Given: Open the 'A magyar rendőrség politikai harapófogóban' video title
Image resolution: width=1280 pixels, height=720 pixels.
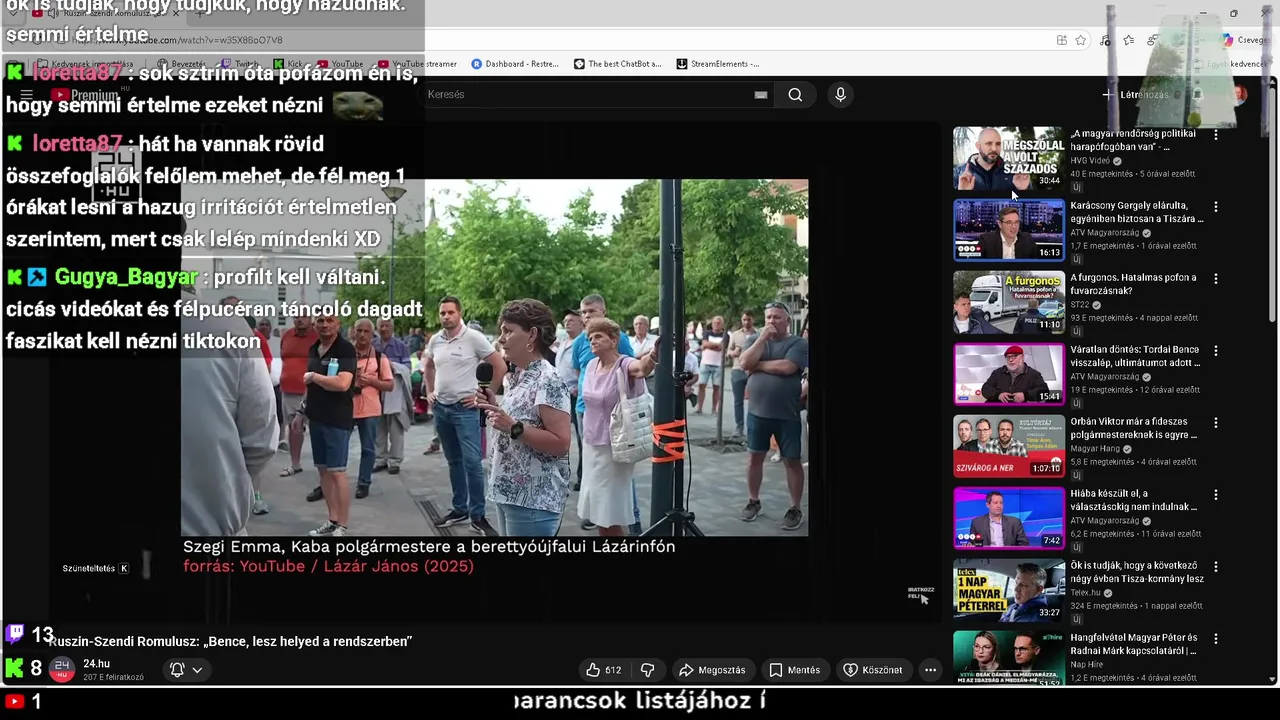Looking at the screenshot, I should click(x=1133, y=140).
